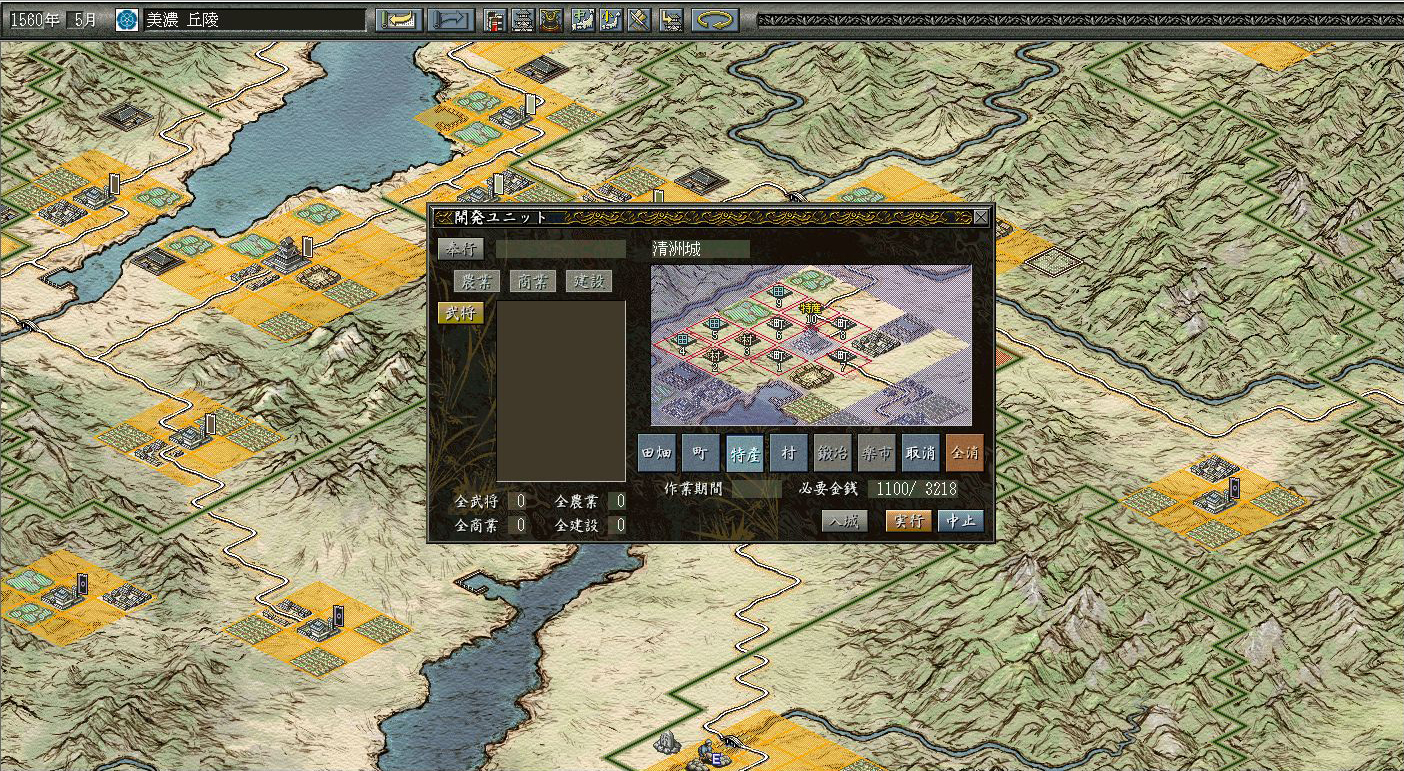Click the orange 全消 clear-all button
1404x771 pixels.
[x=965, y=453]
